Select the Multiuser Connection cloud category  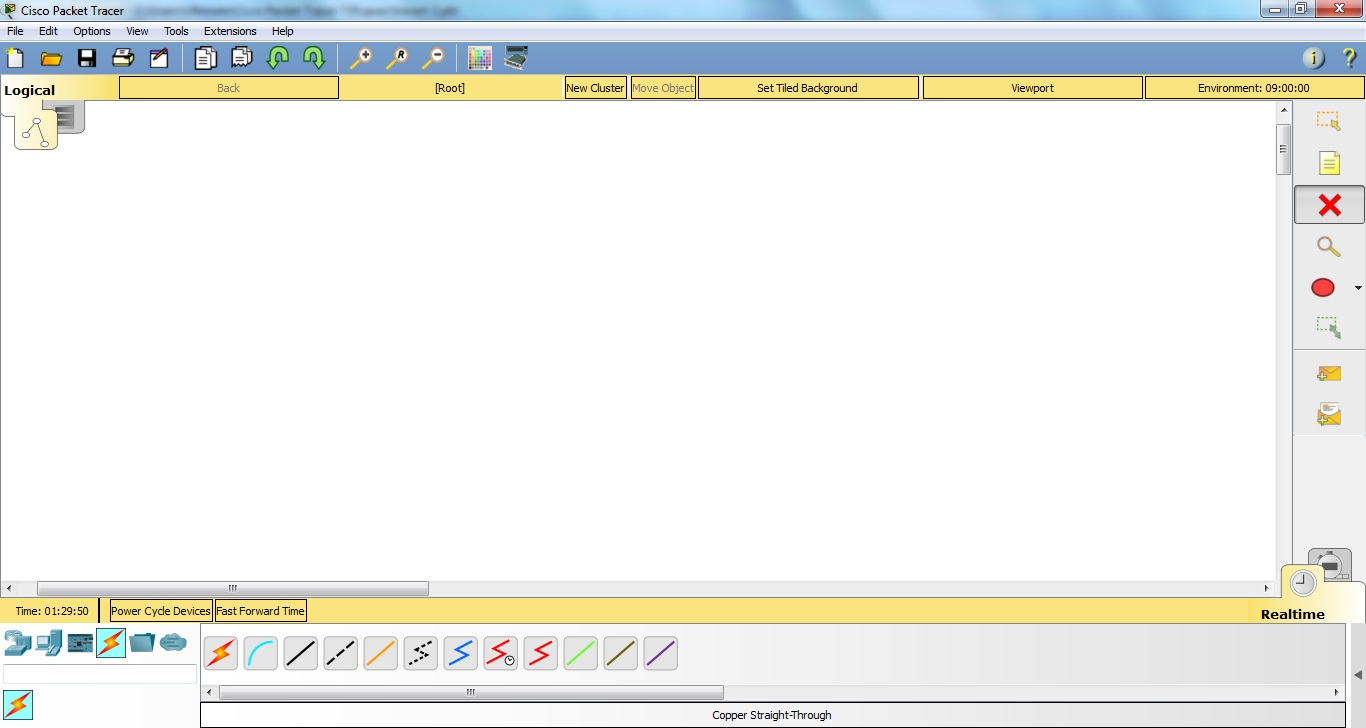point(173,642)
